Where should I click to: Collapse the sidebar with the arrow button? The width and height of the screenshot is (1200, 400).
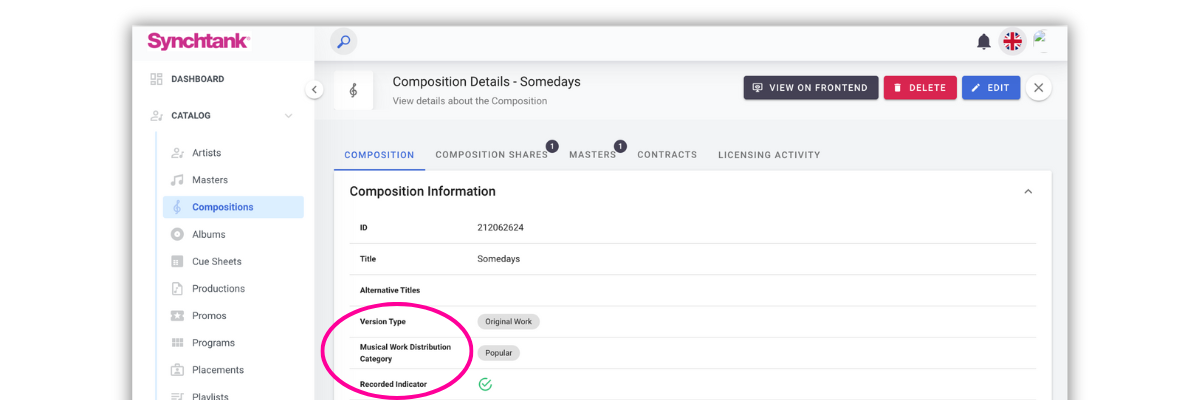[x=314, y=90]
